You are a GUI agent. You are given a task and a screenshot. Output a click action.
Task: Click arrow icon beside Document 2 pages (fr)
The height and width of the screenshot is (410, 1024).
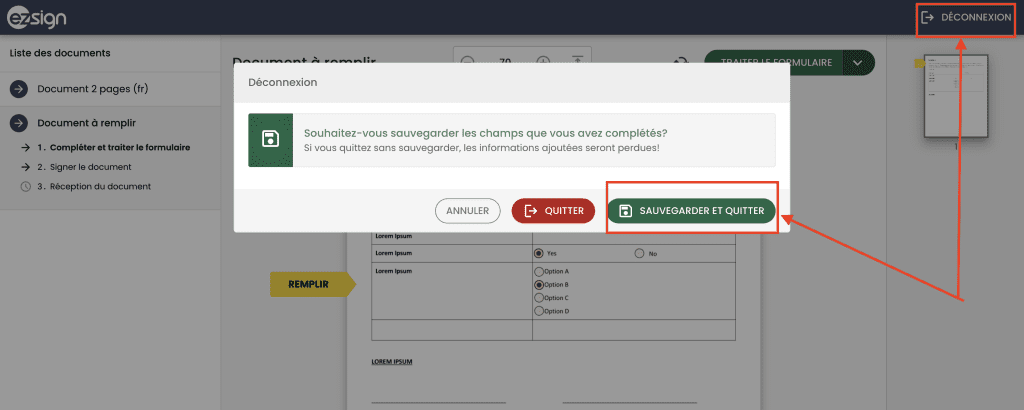click(19, 89)
